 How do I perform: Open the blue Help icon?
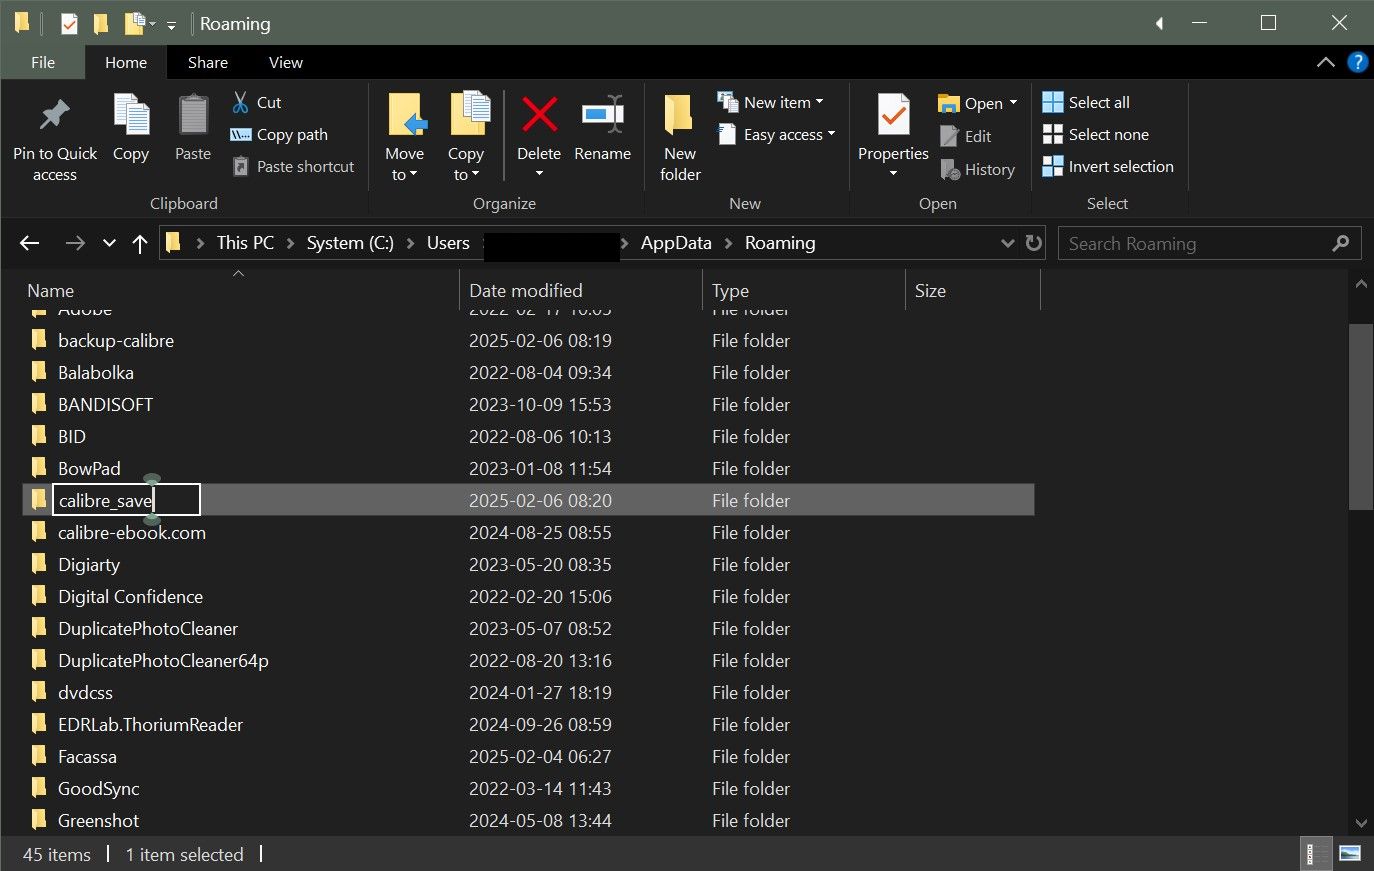coord(1357,62)
